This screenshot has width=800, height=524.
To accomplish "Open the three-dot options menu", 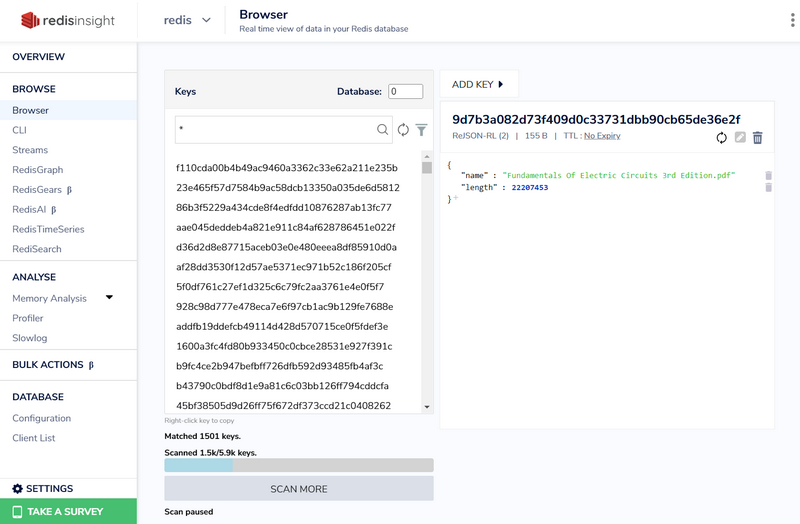I will [x=792, y=20].
